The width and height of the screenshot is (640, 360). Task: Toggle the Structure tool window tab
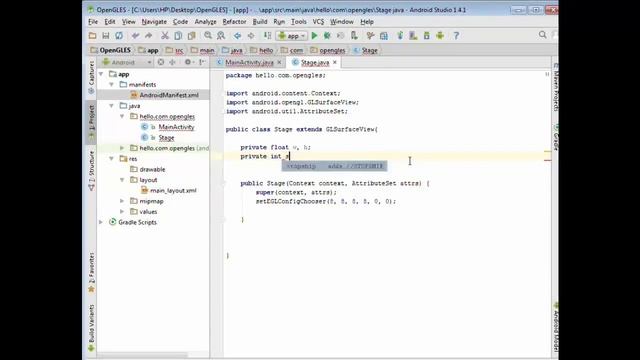pos(91,171)
